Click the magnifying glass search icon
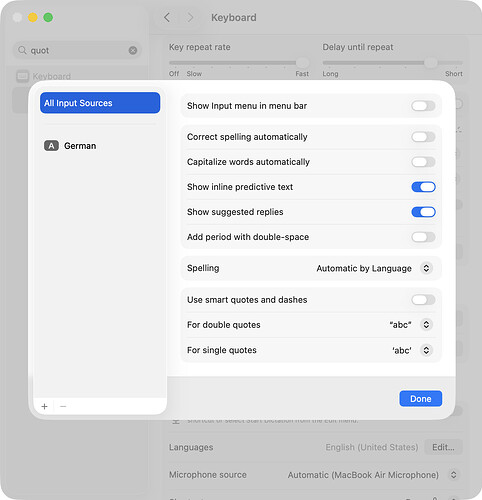The width and height of the screenshot is (482, 500). coord(22,50)
